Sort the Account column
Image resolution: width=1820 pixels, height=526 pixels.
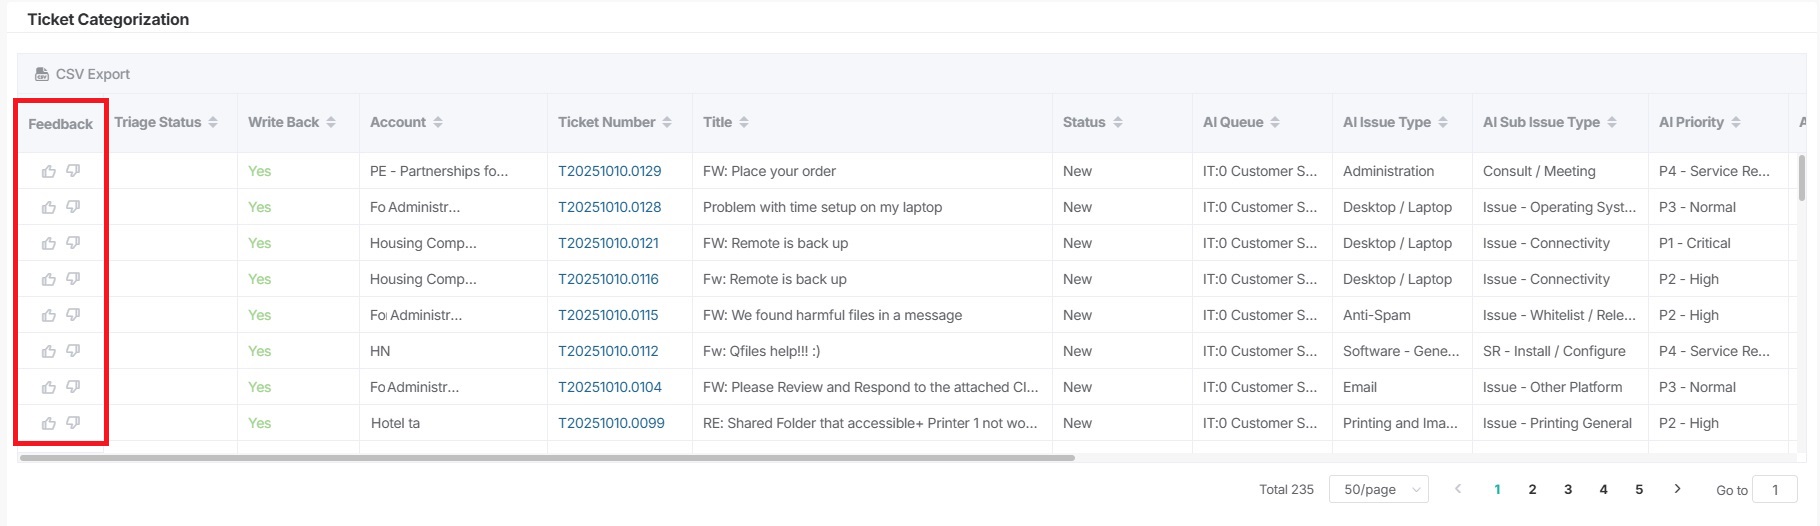tap(438, 122)
